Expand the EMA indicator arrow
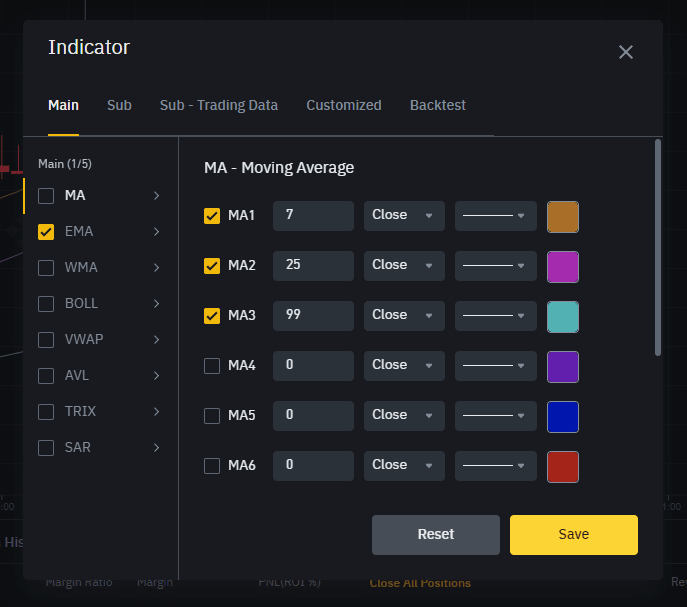 [157, 232]
